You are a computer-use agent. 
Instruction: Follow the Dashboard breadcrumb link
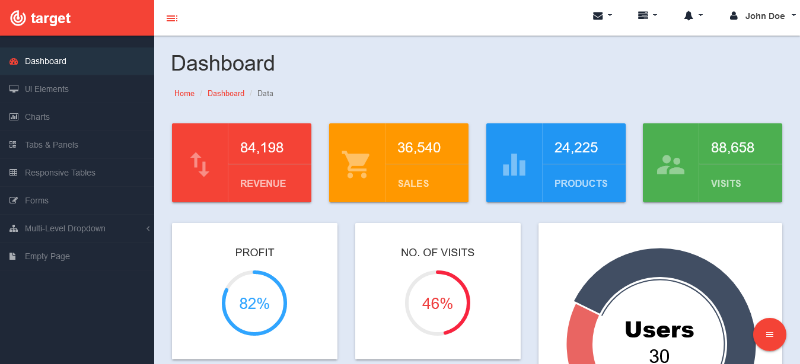[x=226, y=93]
